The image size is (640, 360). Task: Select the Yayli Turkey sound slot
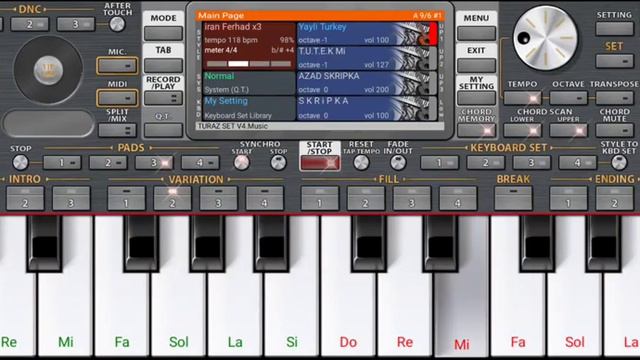pyautogui.click(x=367, y=33)
